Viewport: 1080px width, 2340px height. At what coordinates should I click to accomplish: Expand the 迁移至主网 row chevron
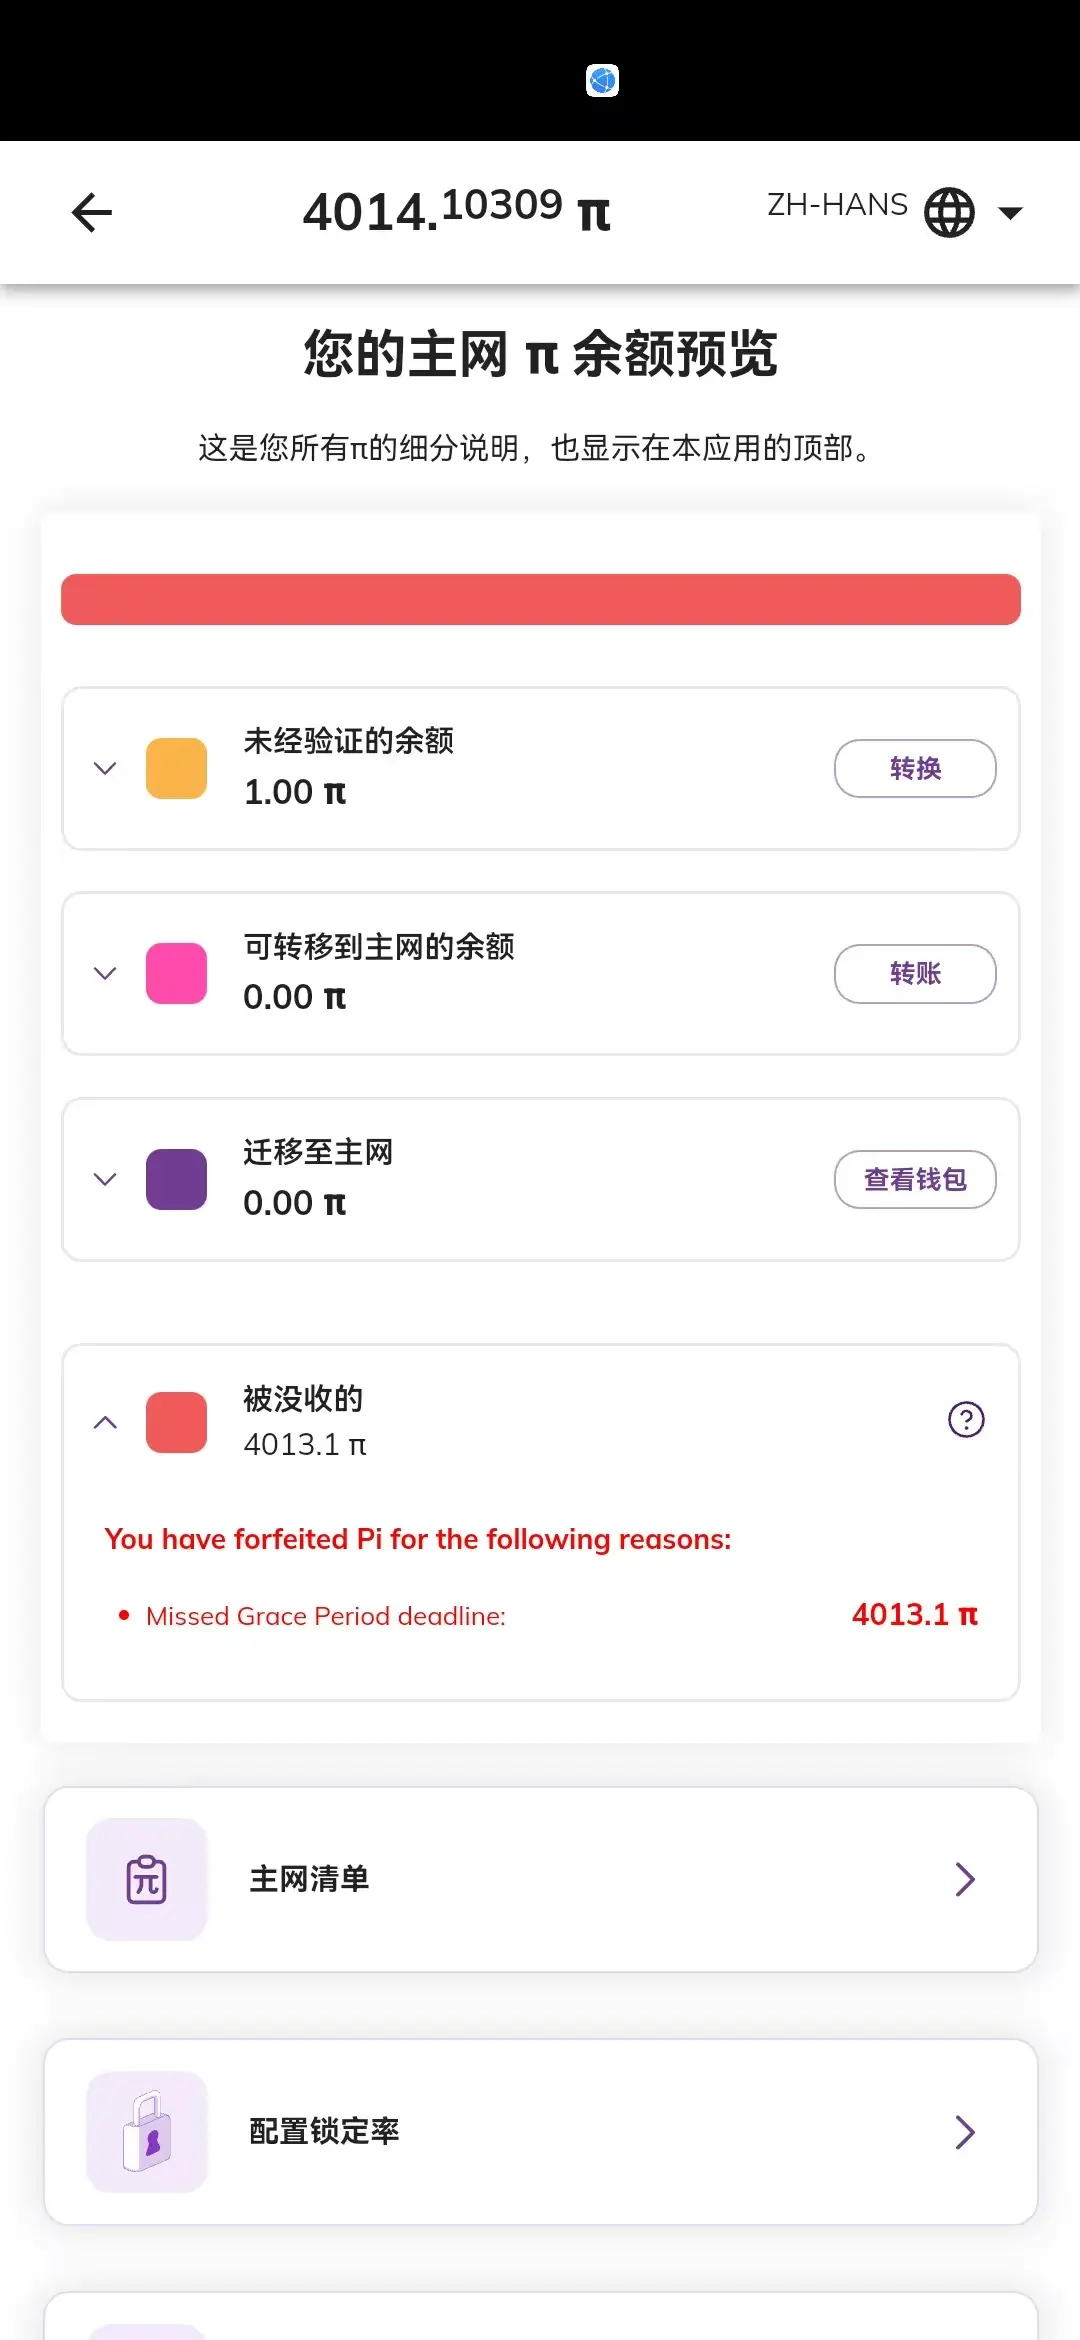pos(105,1179)
